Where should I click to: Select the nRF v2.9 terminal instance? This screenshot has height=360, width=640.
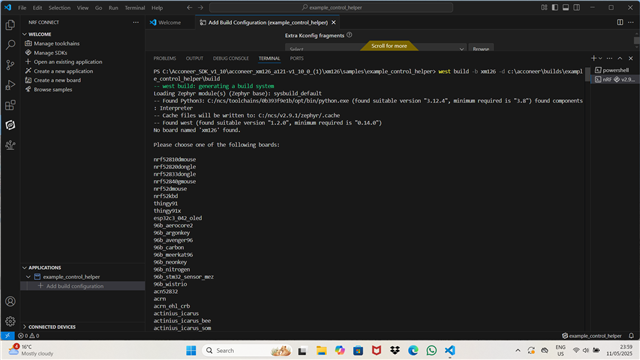tap(615, 80)
